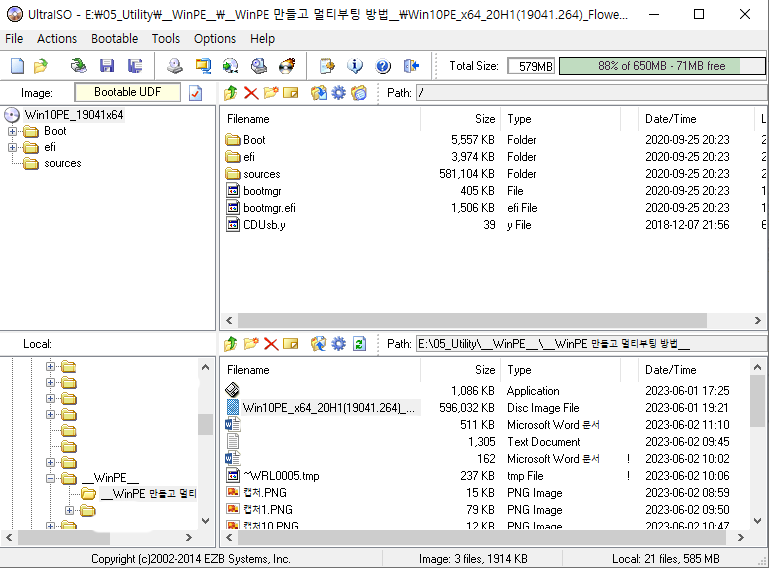The height and width of the screenshot is (568, 769).
Task: Open the File menu
Action: click(x=14, y=39)
